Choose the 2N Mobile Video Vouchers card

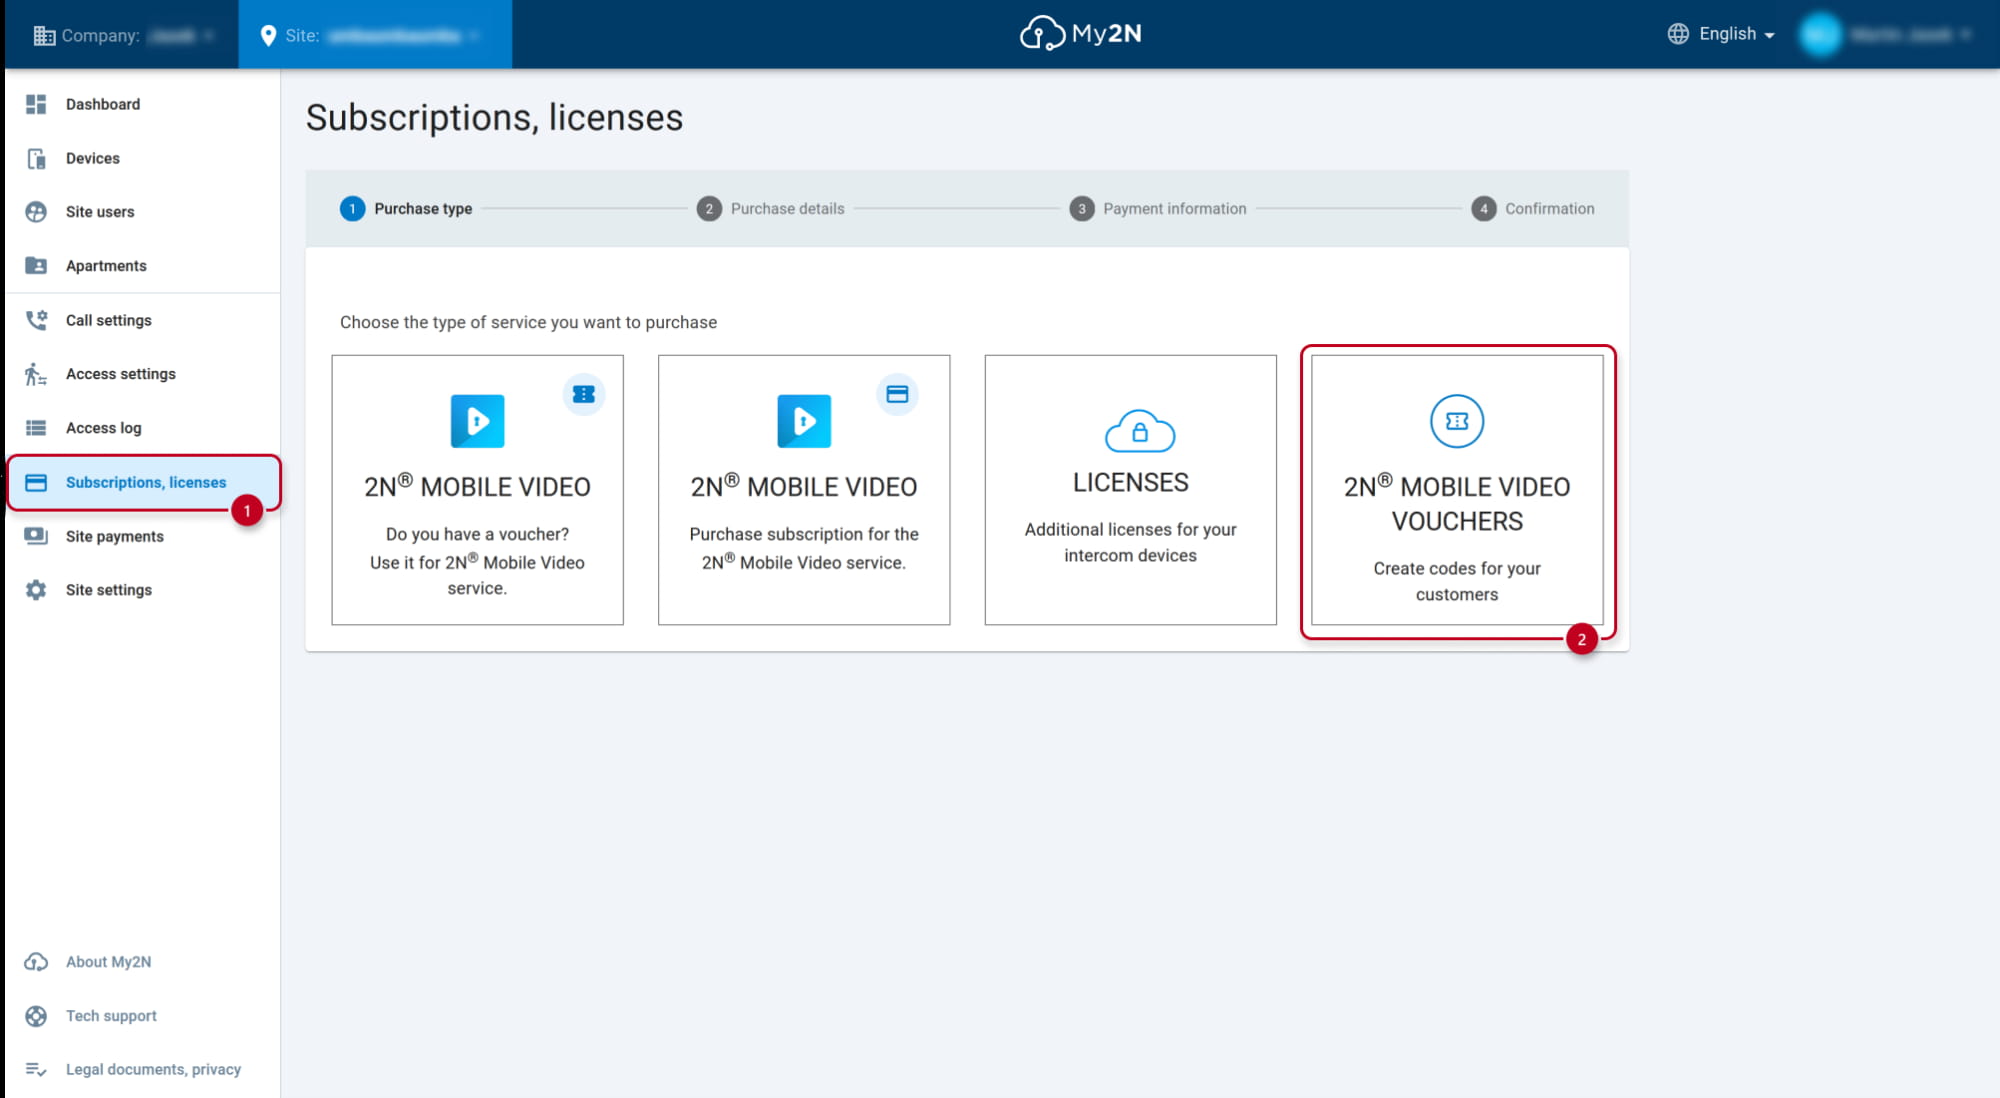(1457, 490)
